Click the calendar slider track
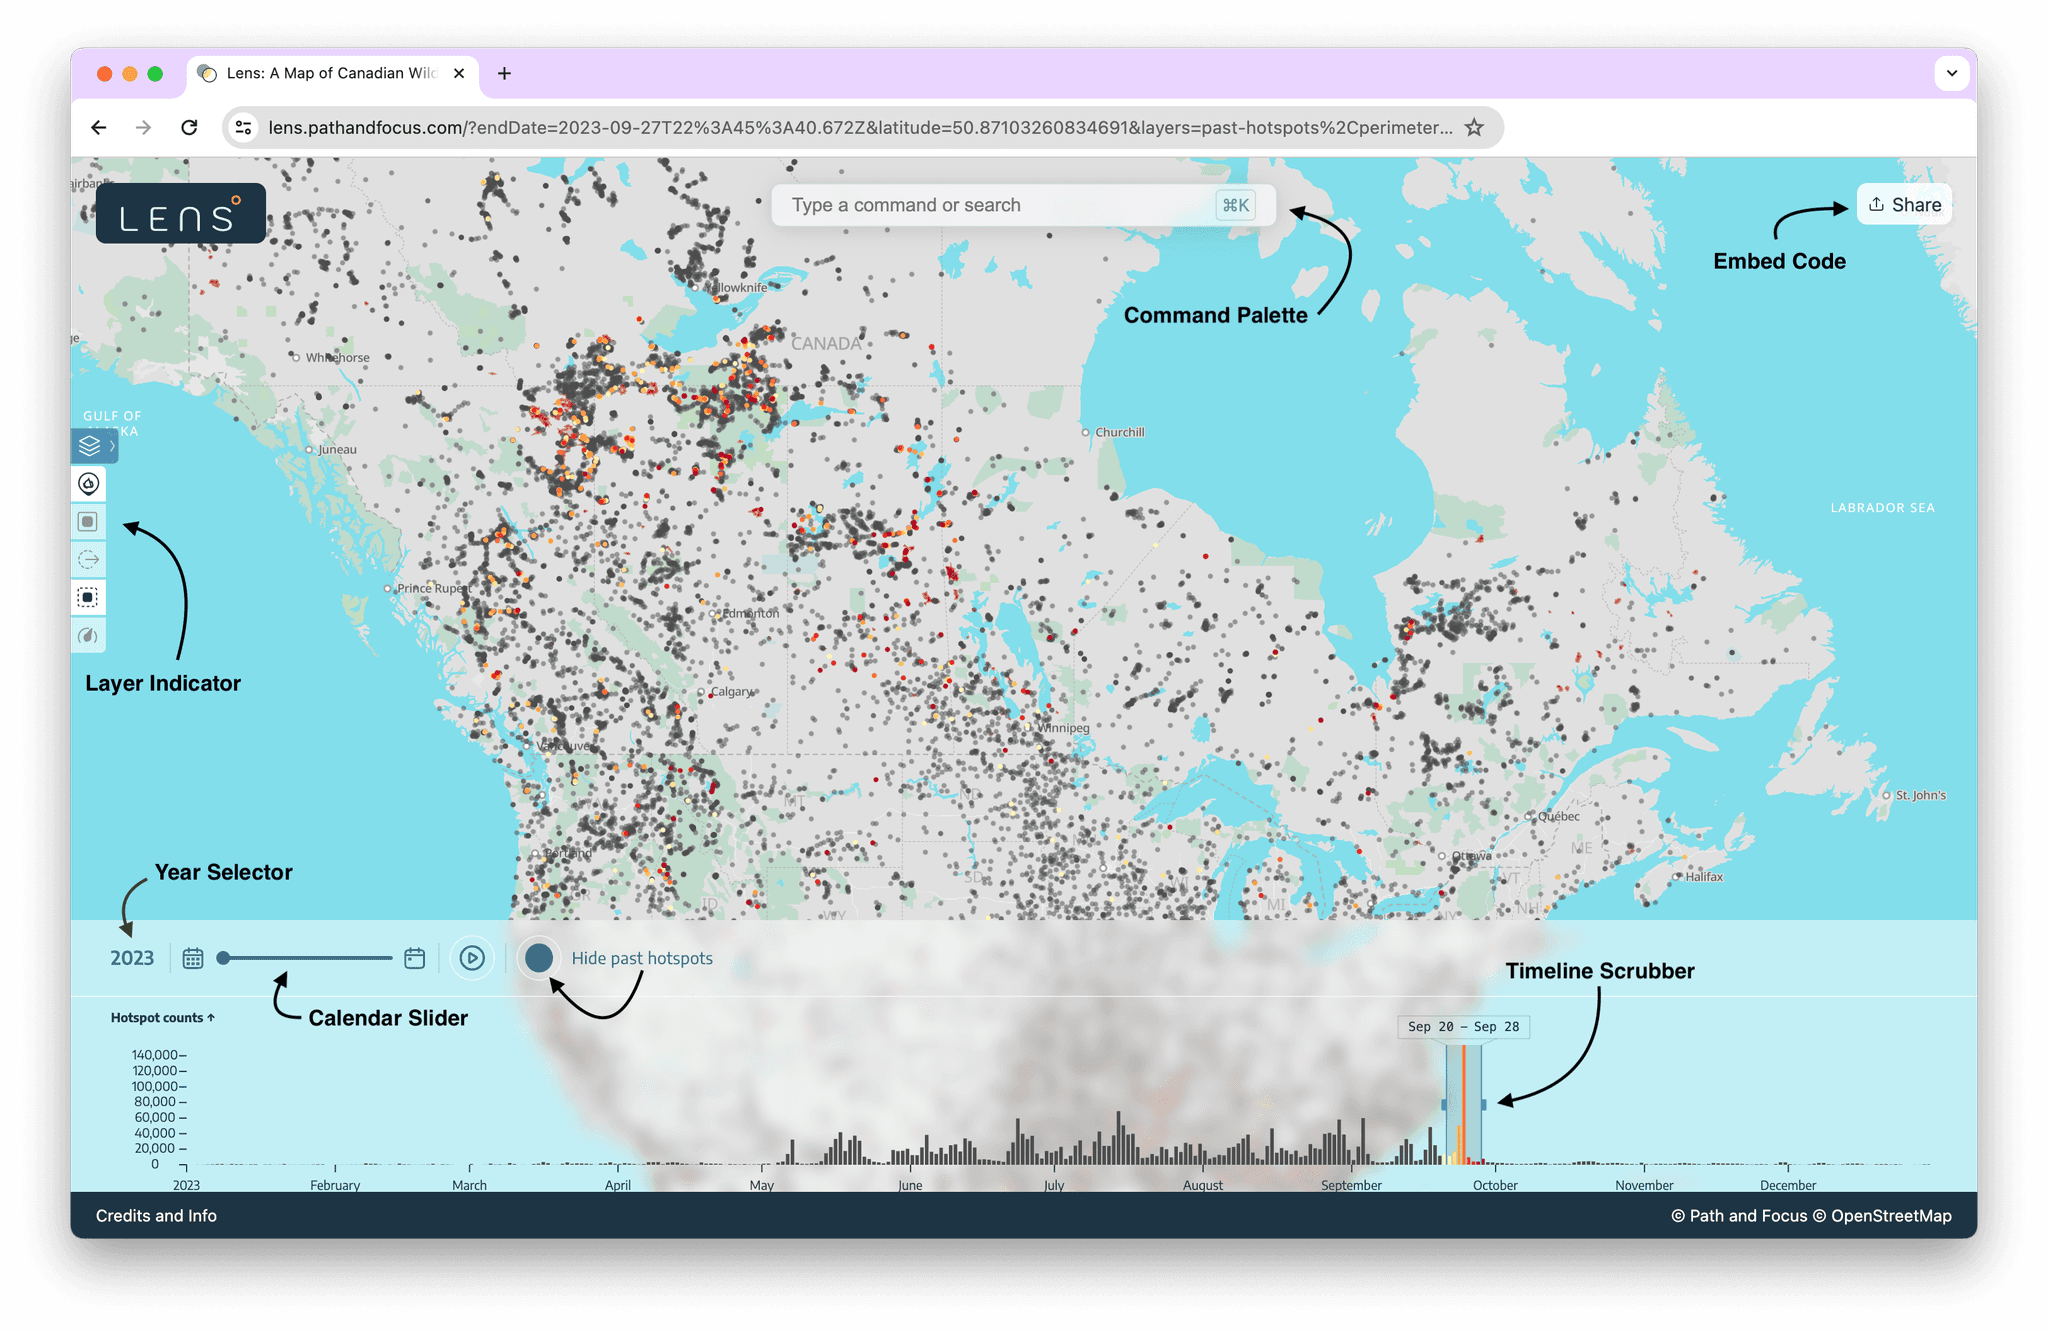The height and width of the screenshot is (1332, 2048). tap(306, 958)
